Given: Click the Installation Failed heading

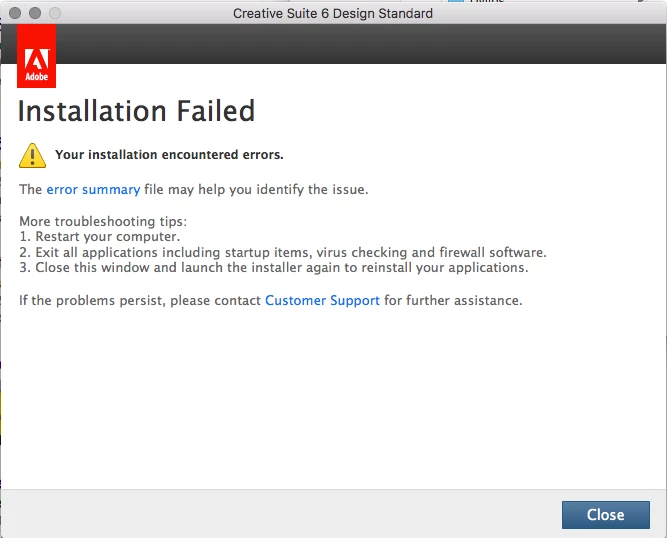Looking at the screenshot, I should point(137,111).
